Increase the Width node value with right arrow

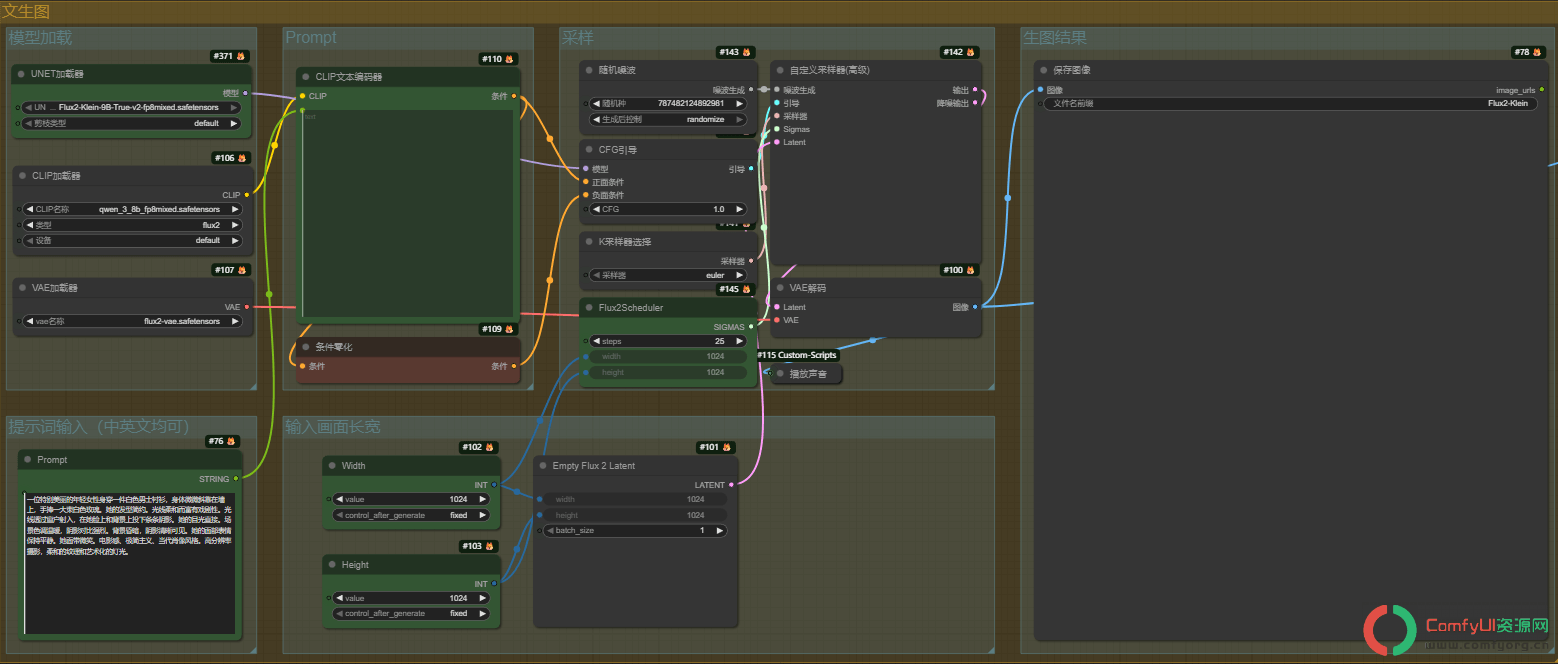[x=483, y=499]
